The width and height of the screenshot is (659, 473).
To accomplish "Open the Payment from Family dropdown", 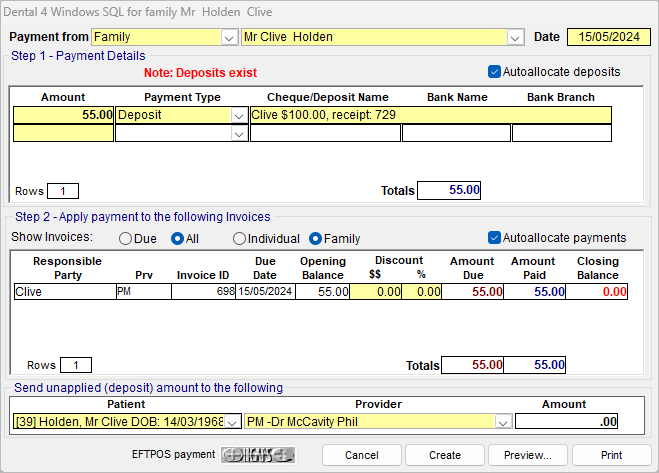I will click(229, 37).
